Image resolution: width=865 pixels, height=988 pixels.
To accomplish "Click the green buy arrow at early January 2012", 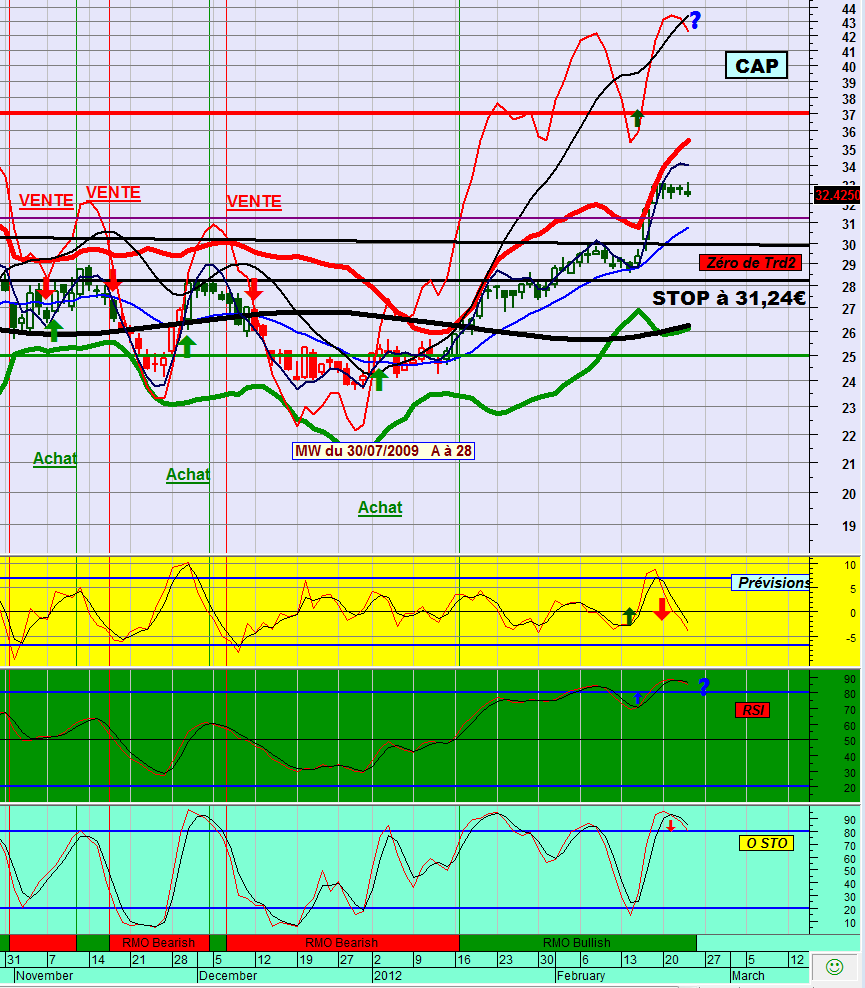I will [x=379, y=380].
